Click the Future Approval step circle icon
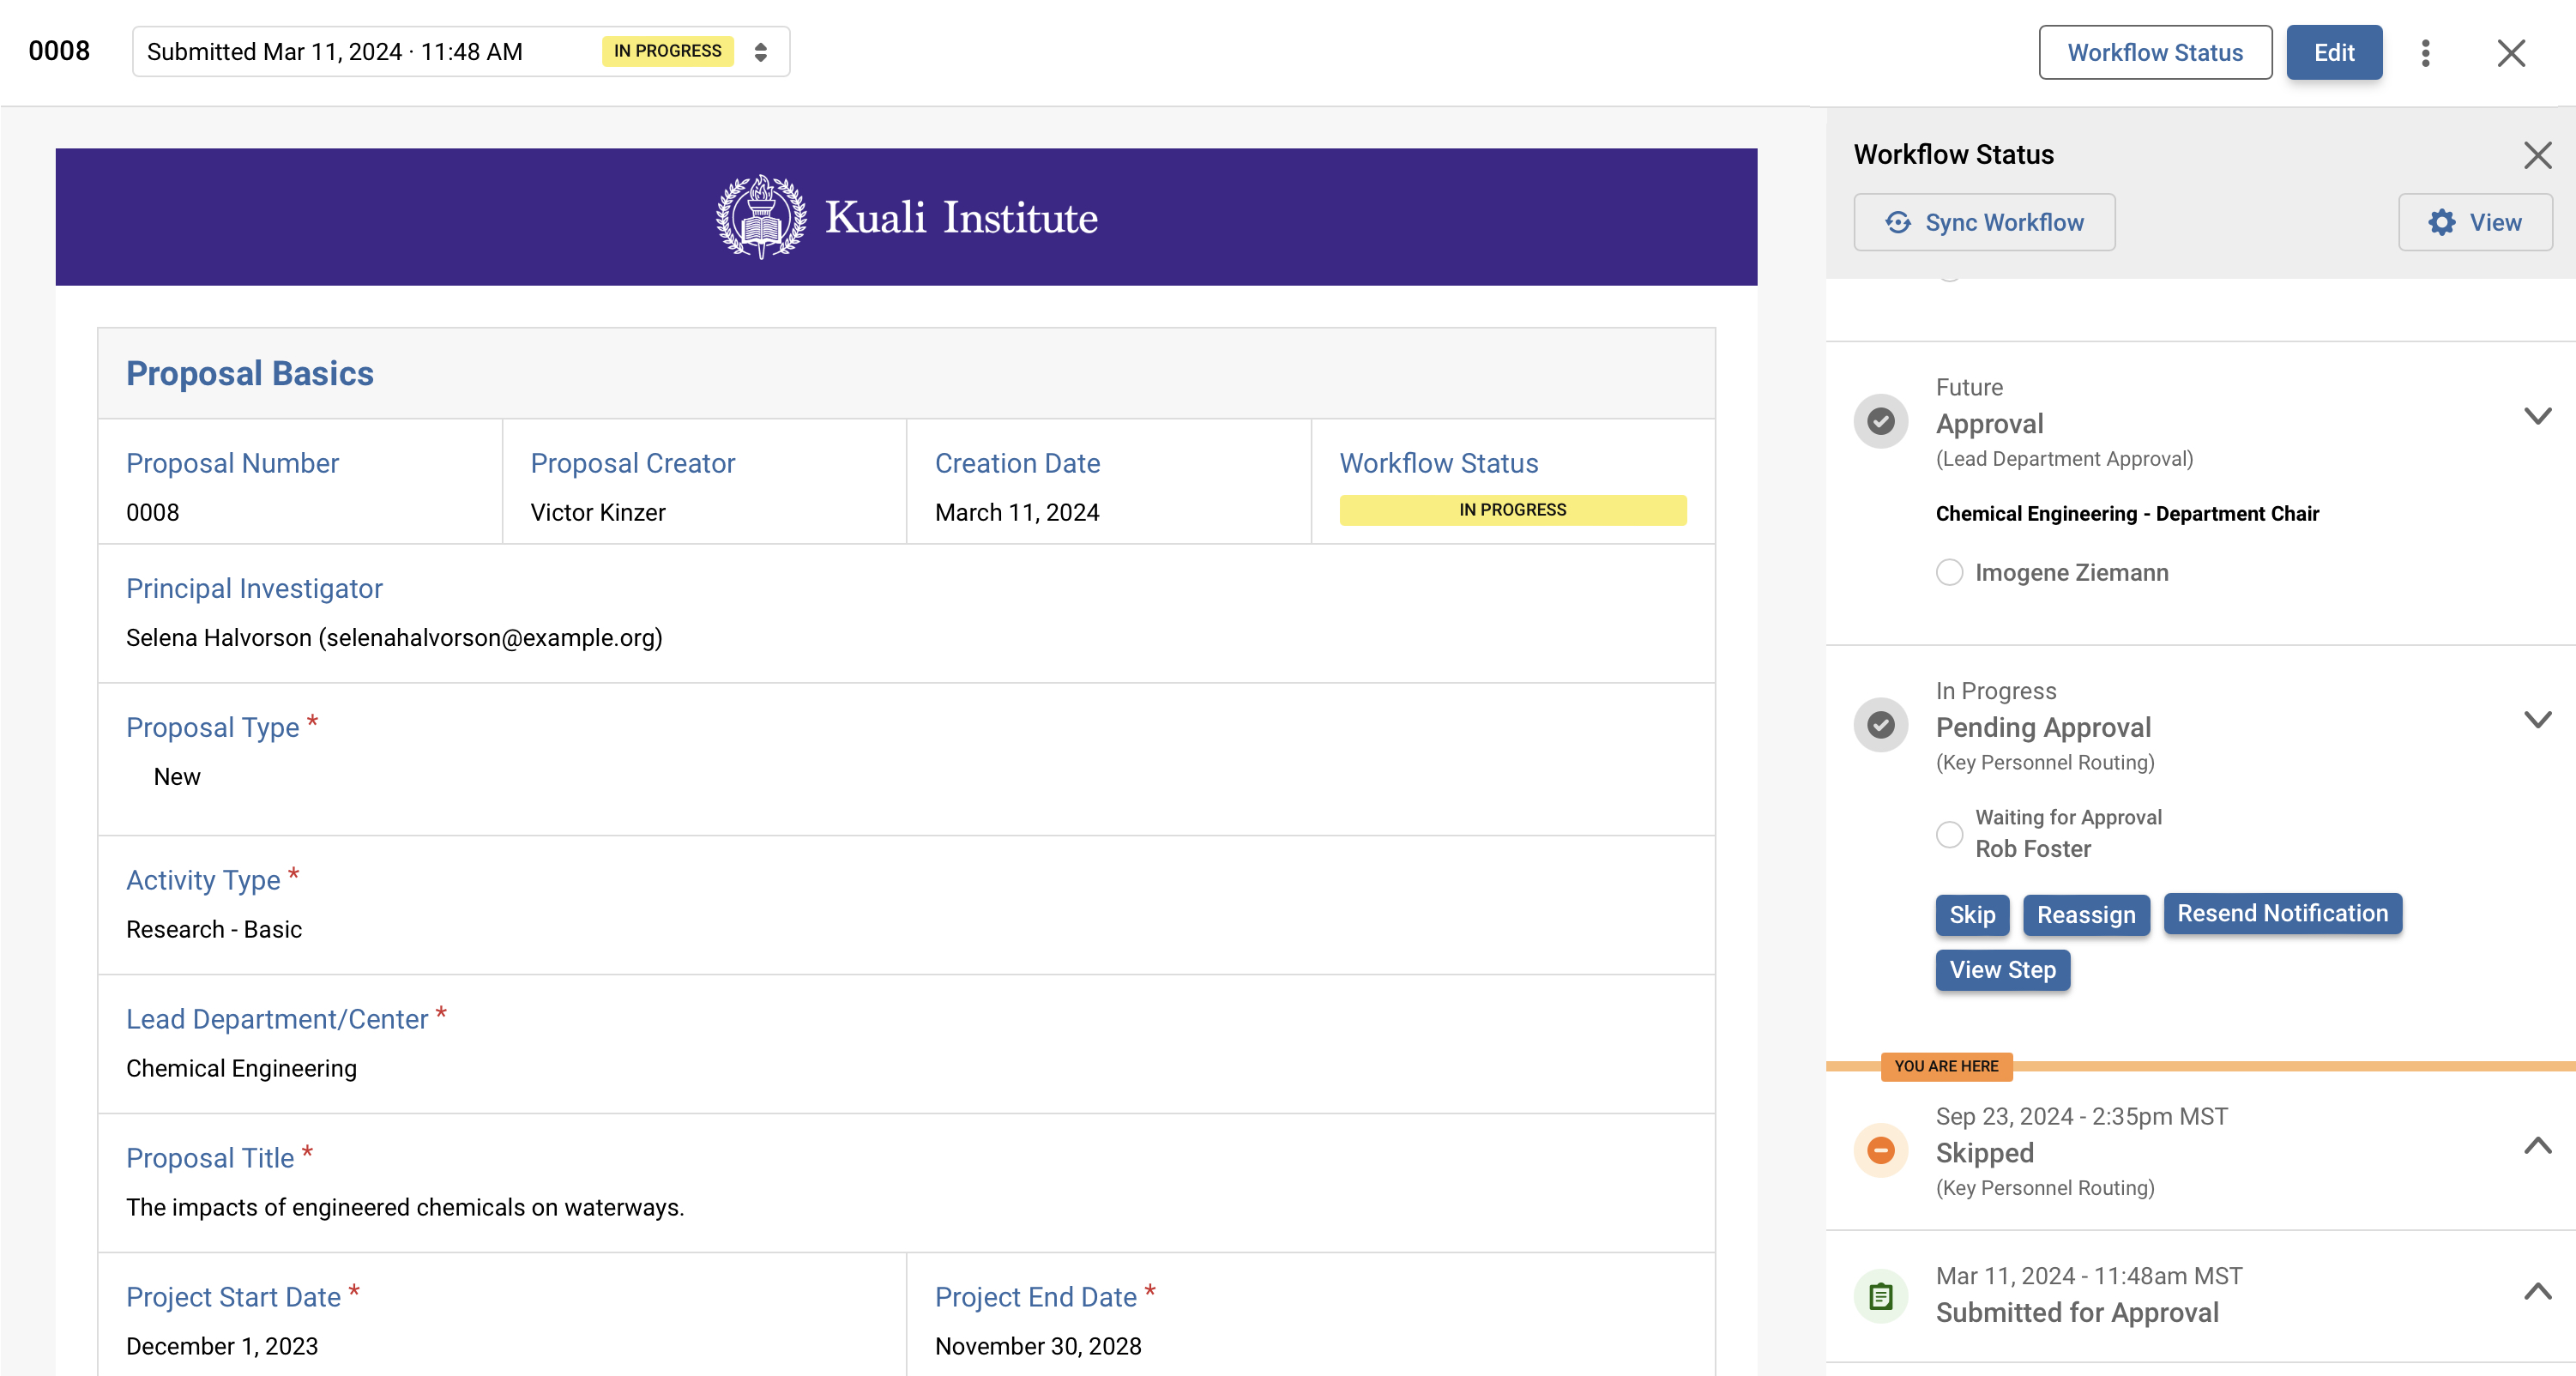The height and width of the screenshot is (1376, 2576). click(1881, 421)
